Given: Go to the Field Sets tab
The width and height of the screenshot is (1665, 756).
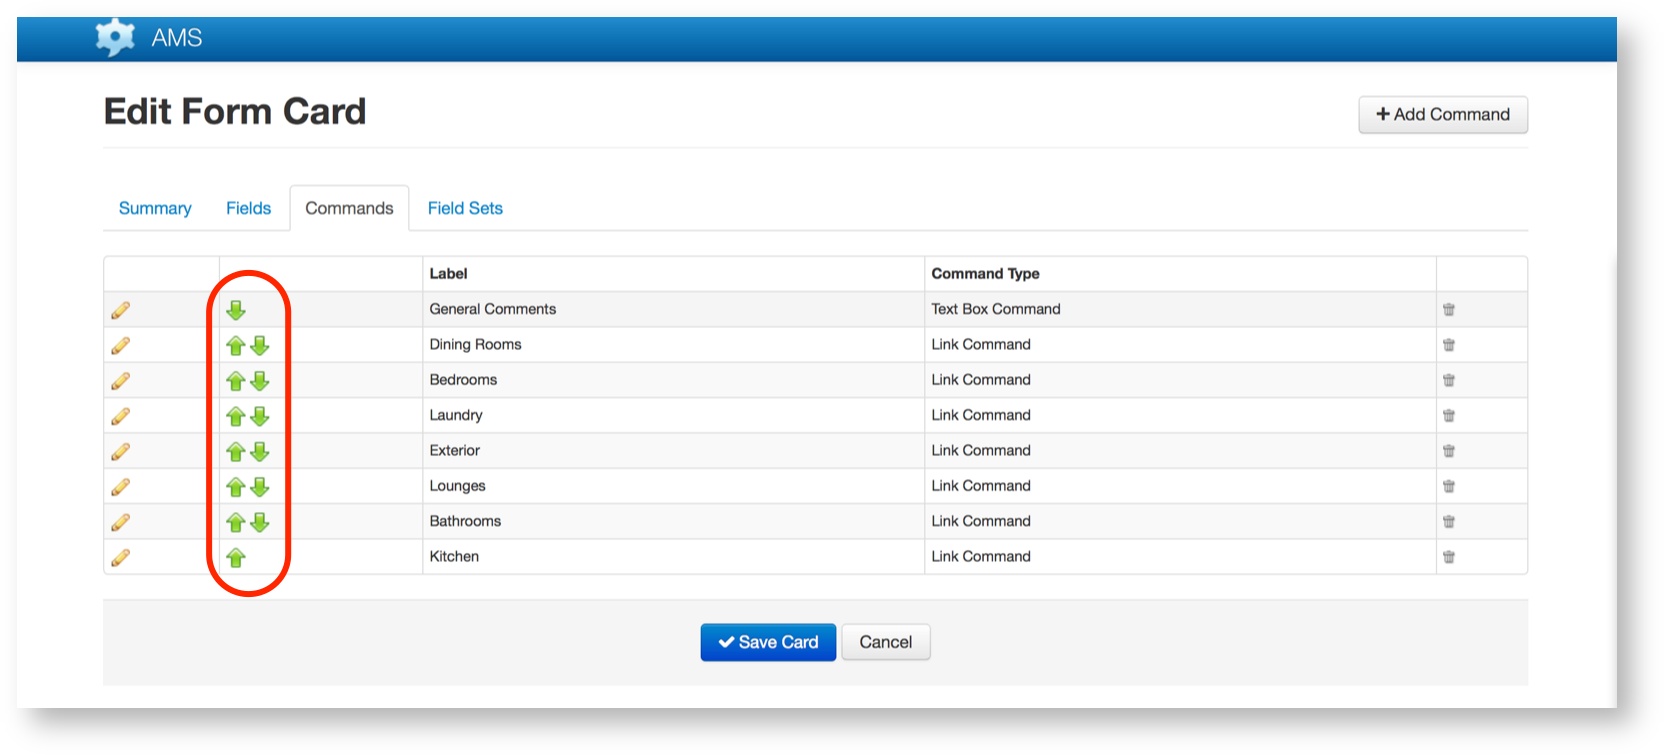Looking at the screenshot, I should click(465, 208).
